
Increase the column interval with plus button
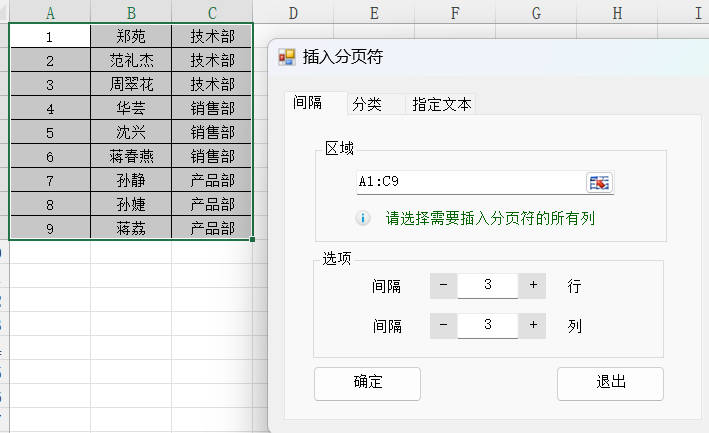[x=533, y=326]
